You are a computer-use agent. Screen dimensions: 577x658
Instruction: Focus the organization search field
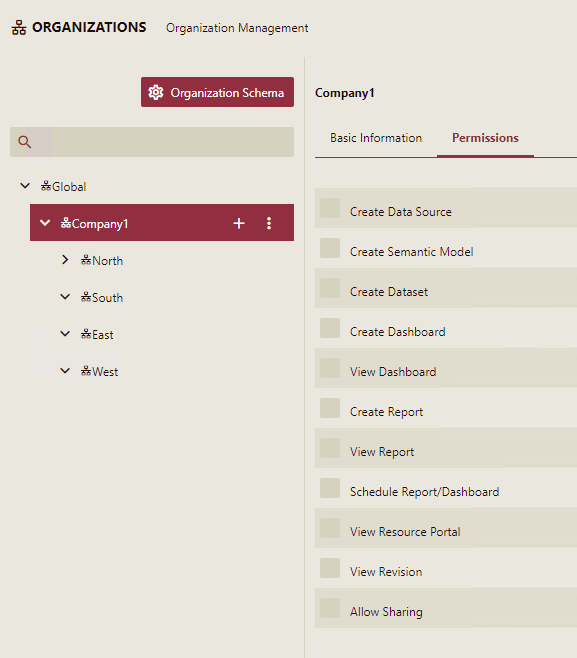point(152,142)
